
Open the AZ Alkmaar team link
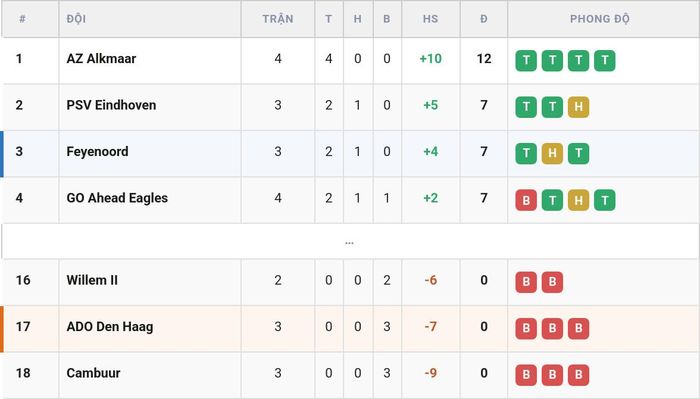(101, 58)
